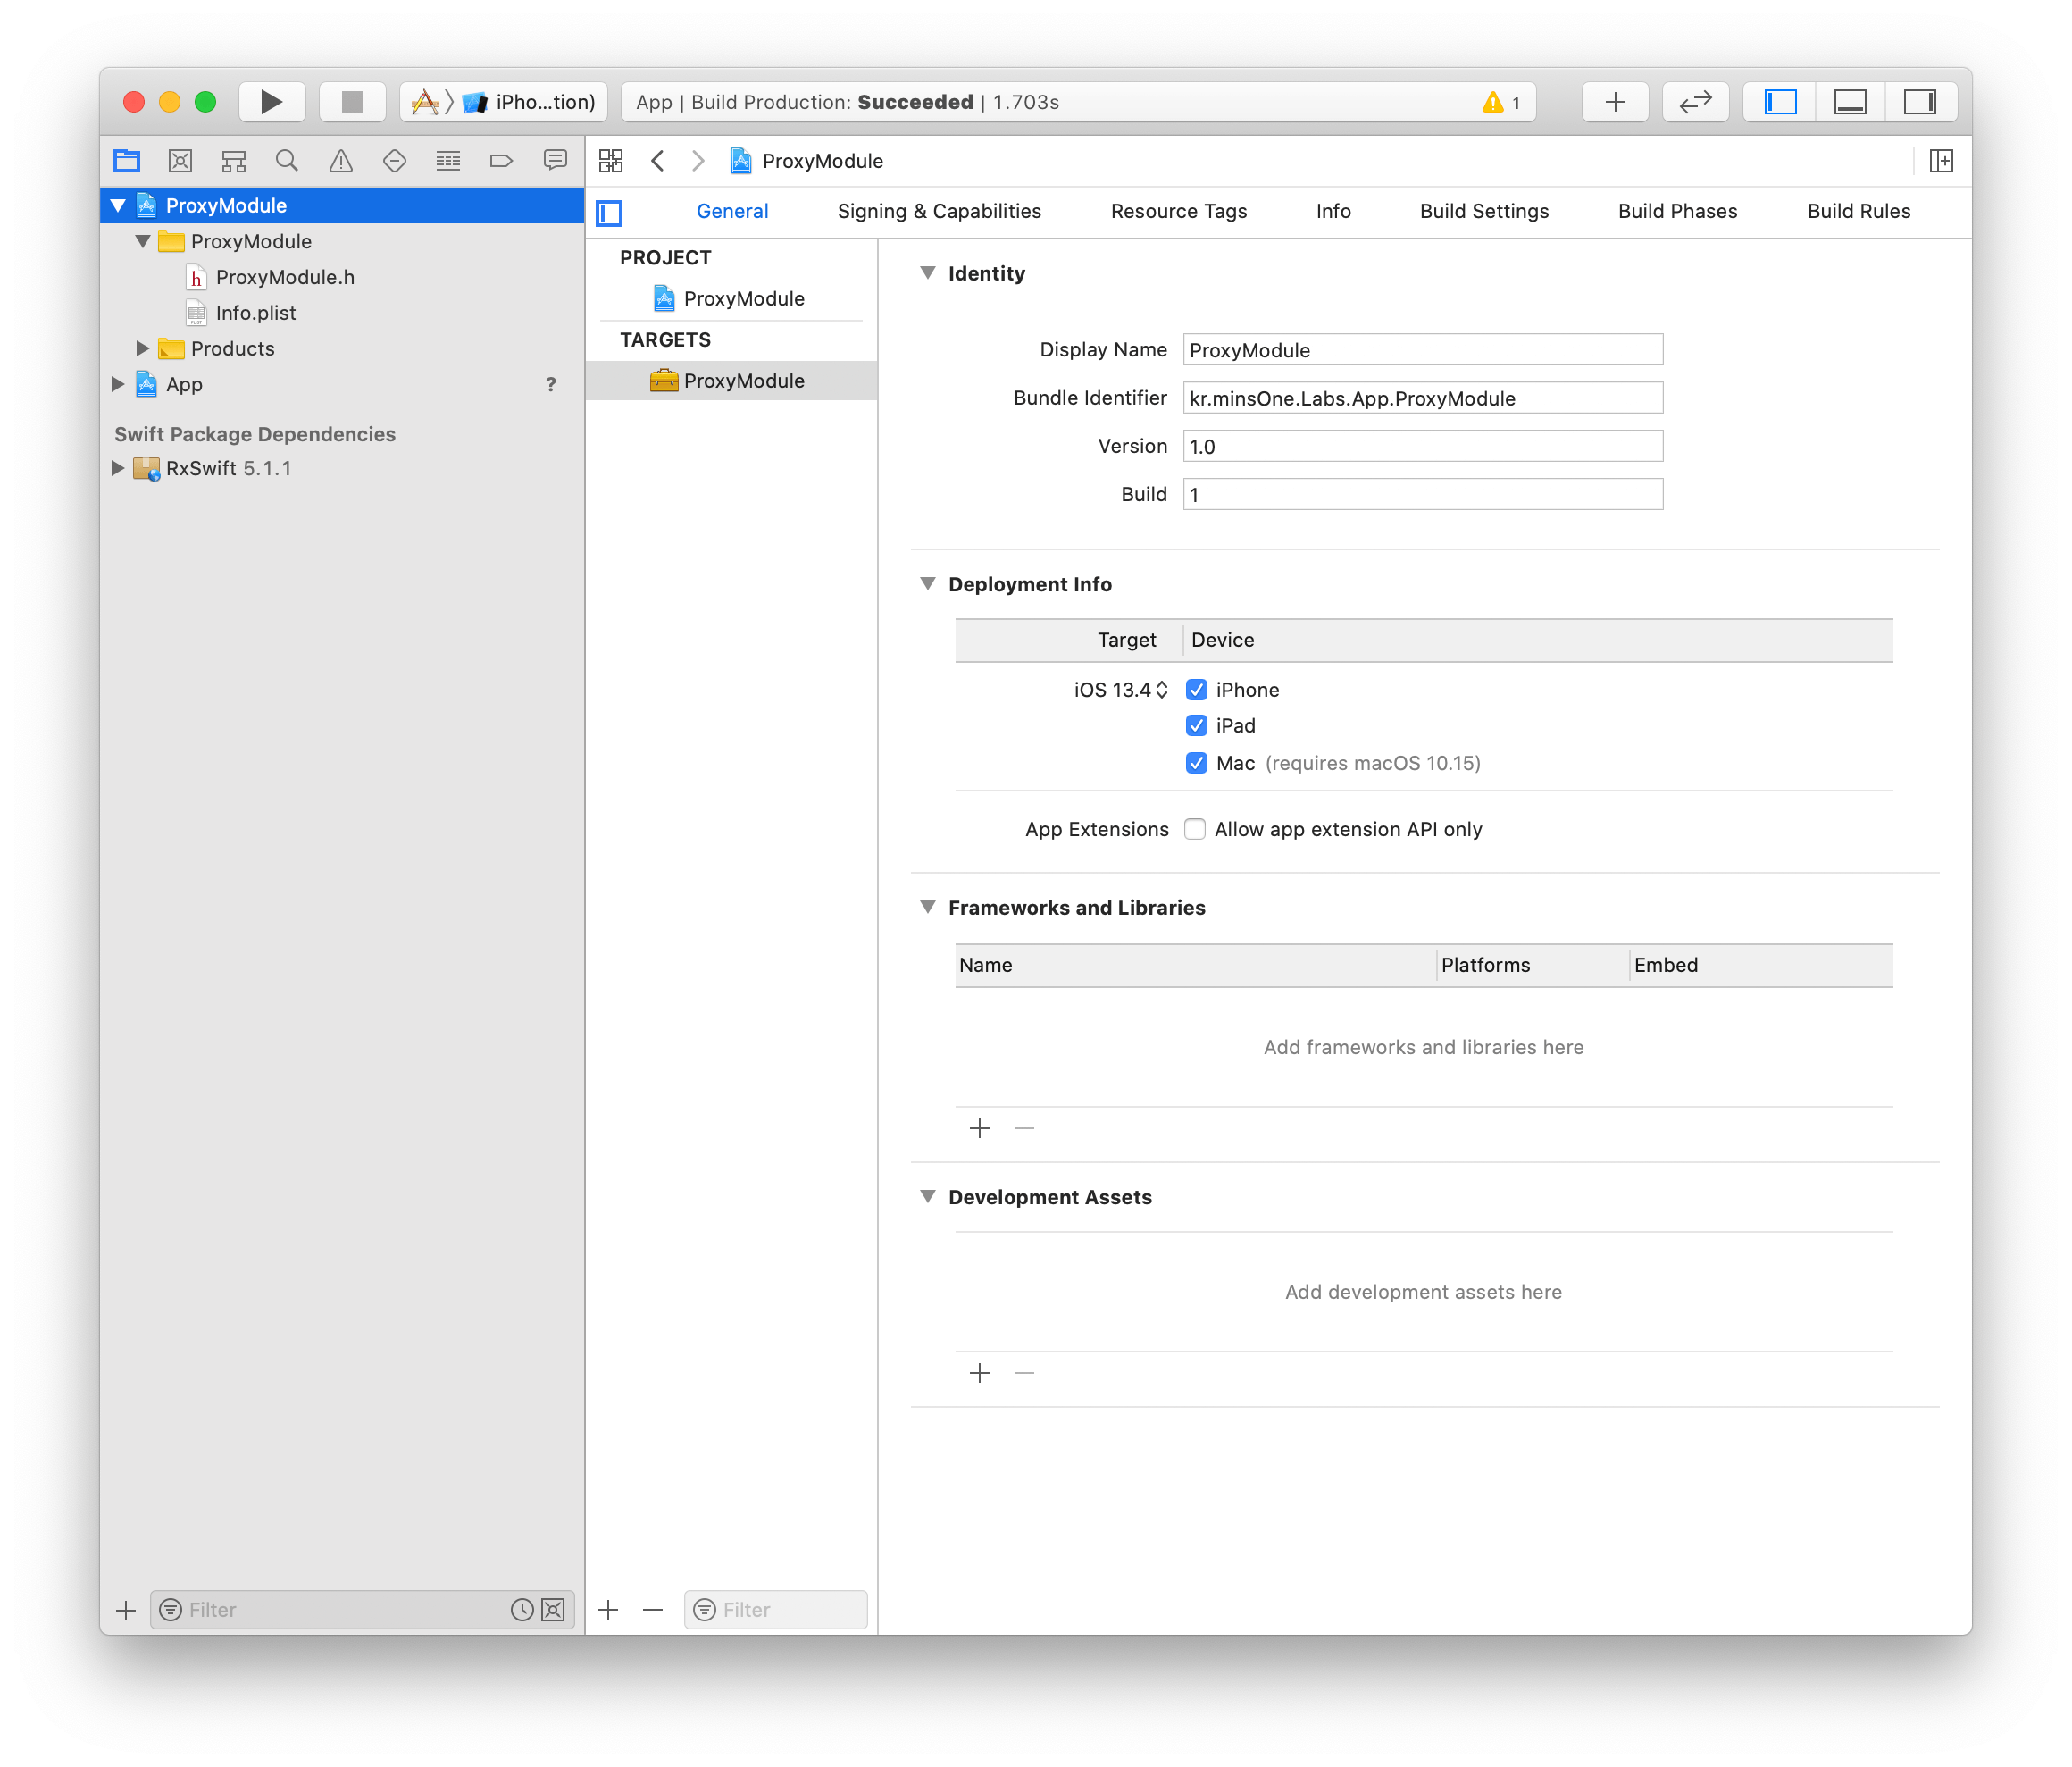Image resolution: width=2072 pixels, height=1767 pixels.
Task: Open the Issue navigator
Action: tap(341, 160)
